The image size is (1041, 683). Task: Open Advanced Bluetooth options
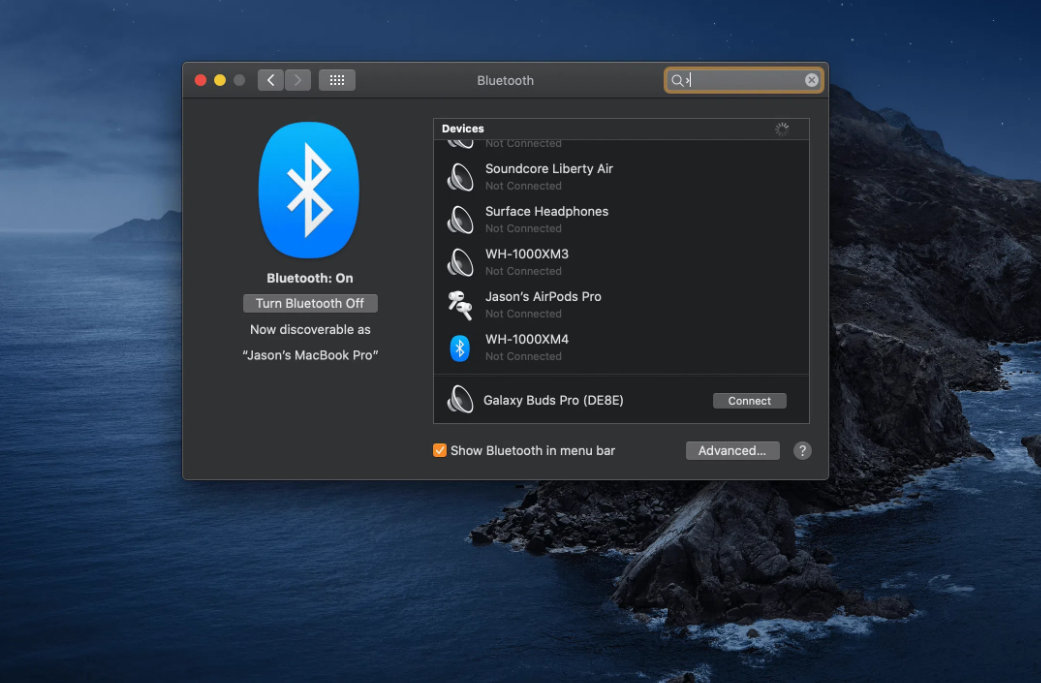732,451
